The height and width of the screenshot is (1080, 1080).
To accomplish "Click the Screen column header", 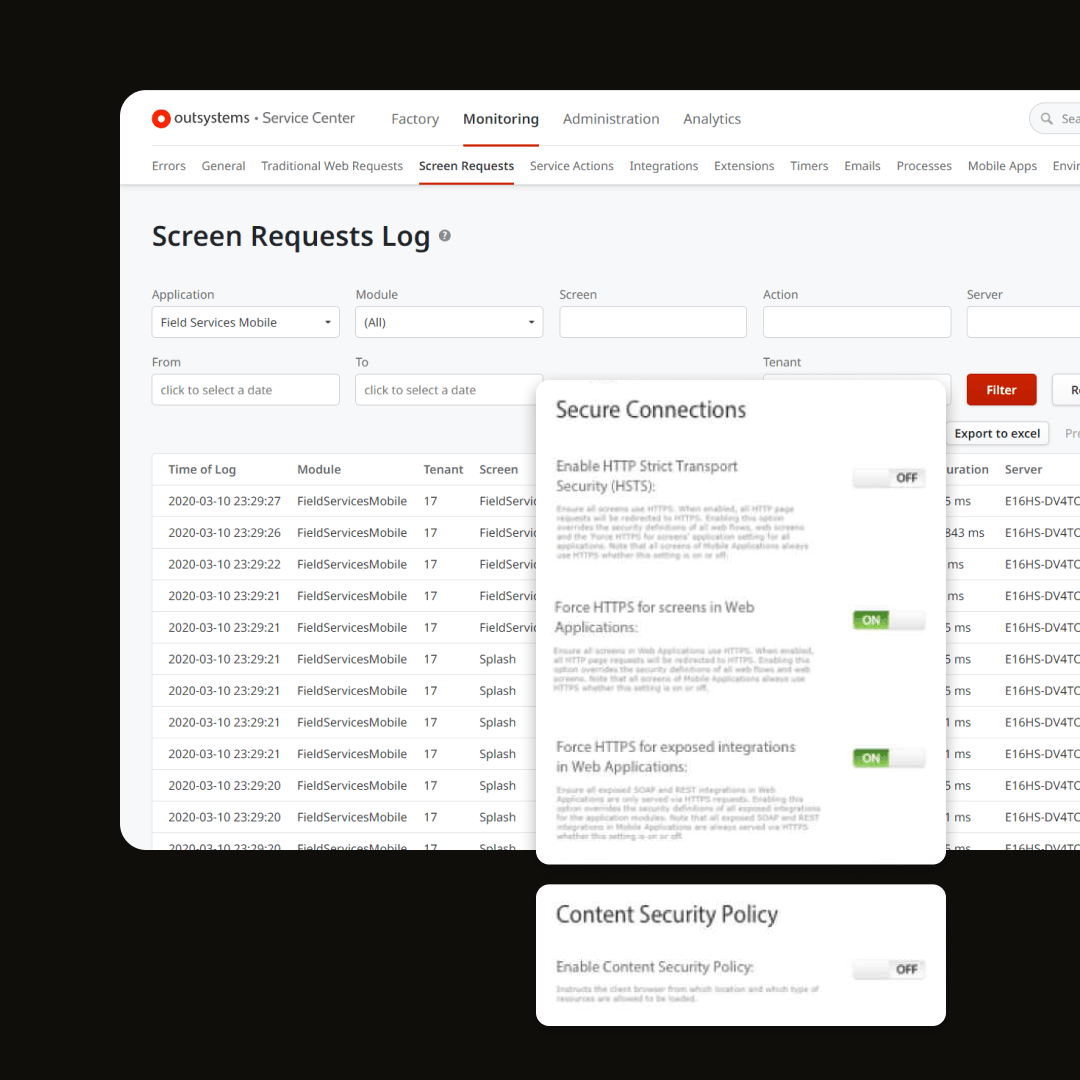I will (x=499, y=469).
